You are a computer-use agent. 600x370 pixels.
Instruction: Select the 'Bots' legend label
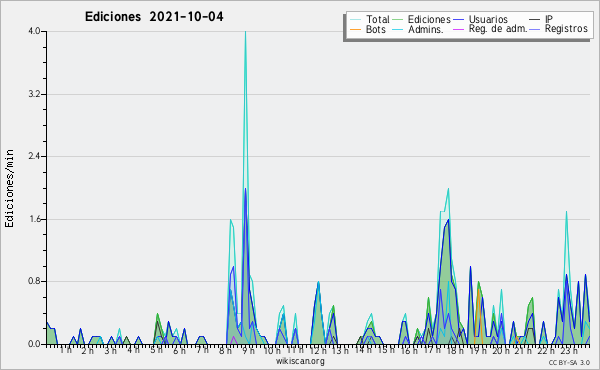tap(375, 29)
